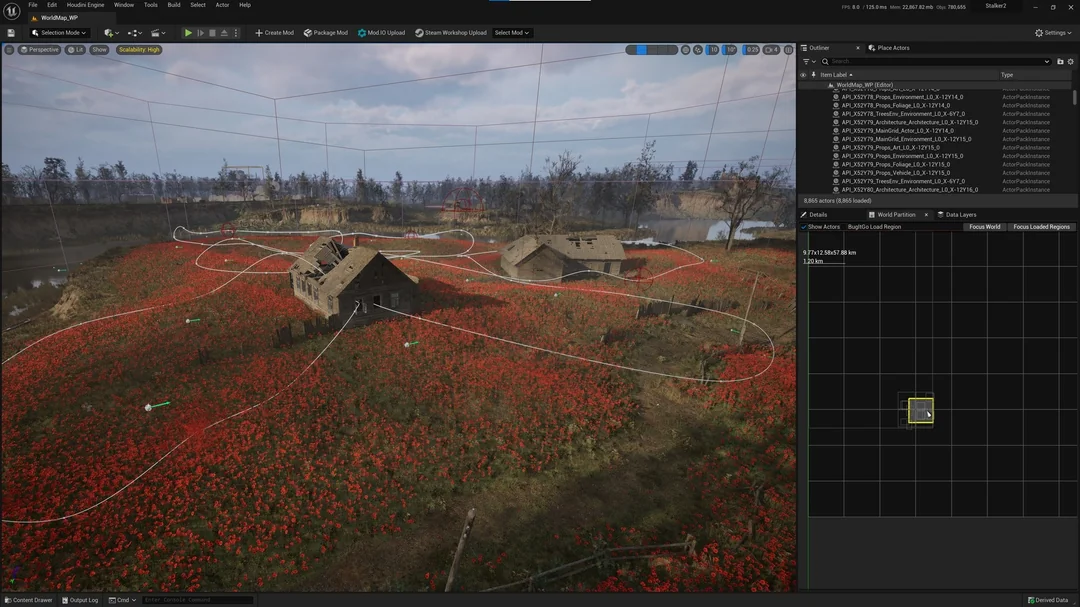This screenshot has width=1080, height=607.
Task: Switch to the Data Layers tab
Action: [960, 214]
